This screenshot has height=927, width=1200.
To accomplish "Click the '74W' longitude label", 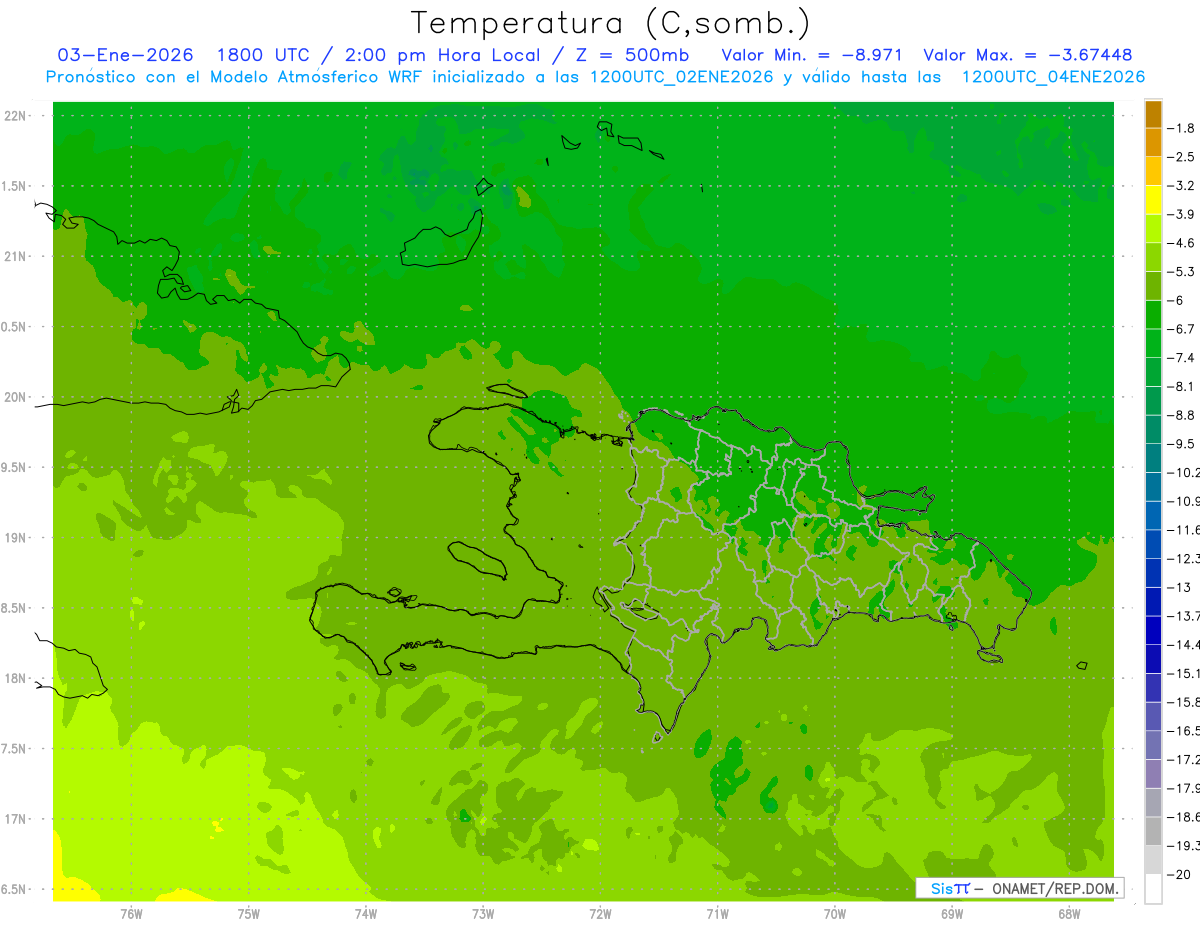I will pyautogui.click(x=366, y=914).
